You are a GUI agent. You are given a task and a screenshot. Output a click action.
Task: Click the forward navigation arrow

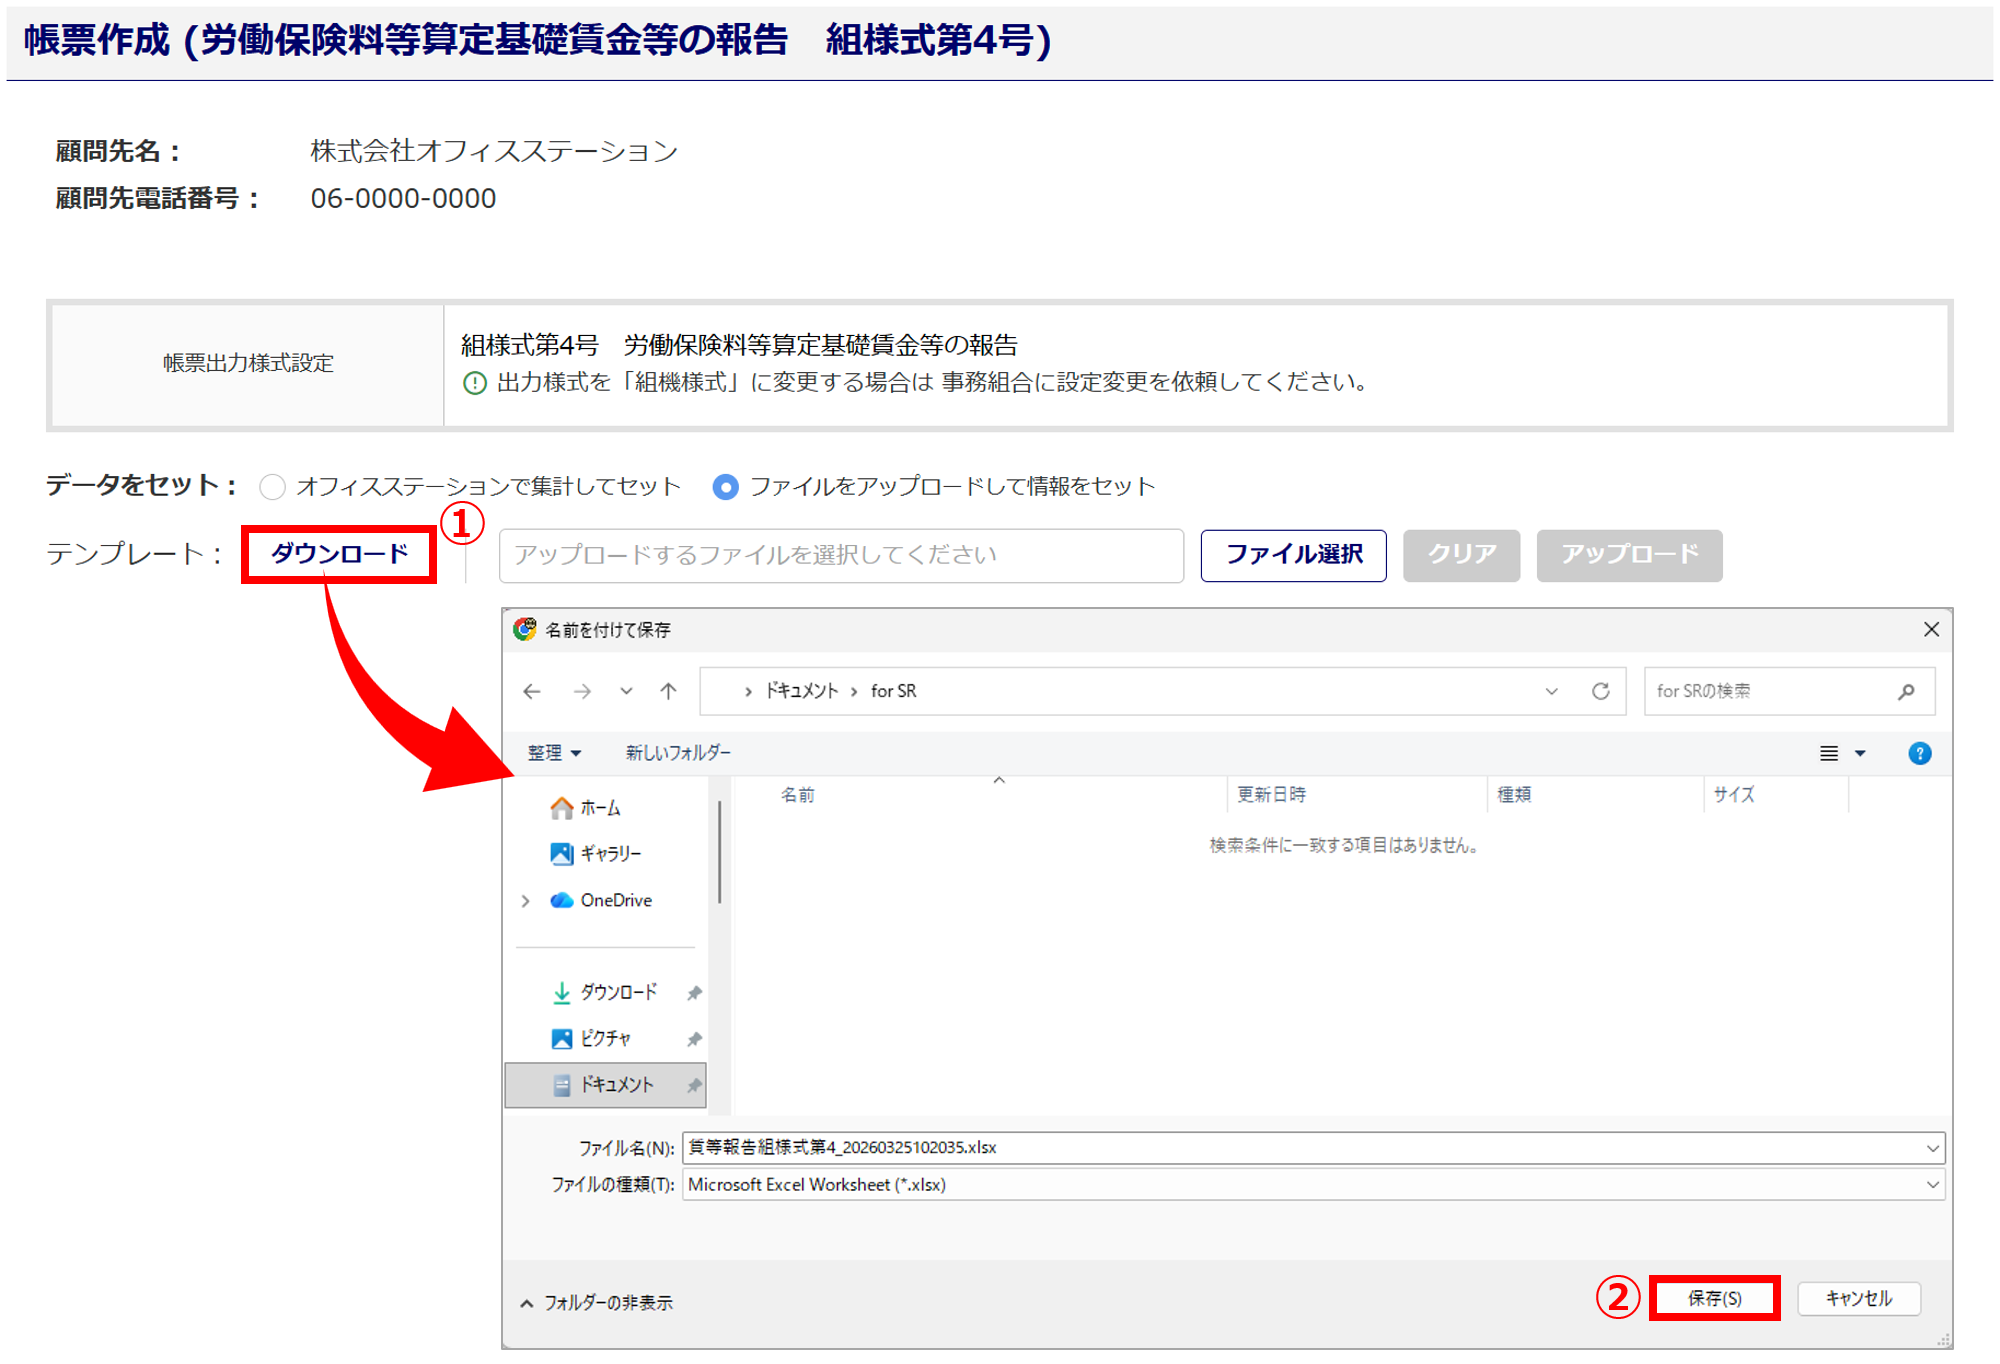pos(582,691)
